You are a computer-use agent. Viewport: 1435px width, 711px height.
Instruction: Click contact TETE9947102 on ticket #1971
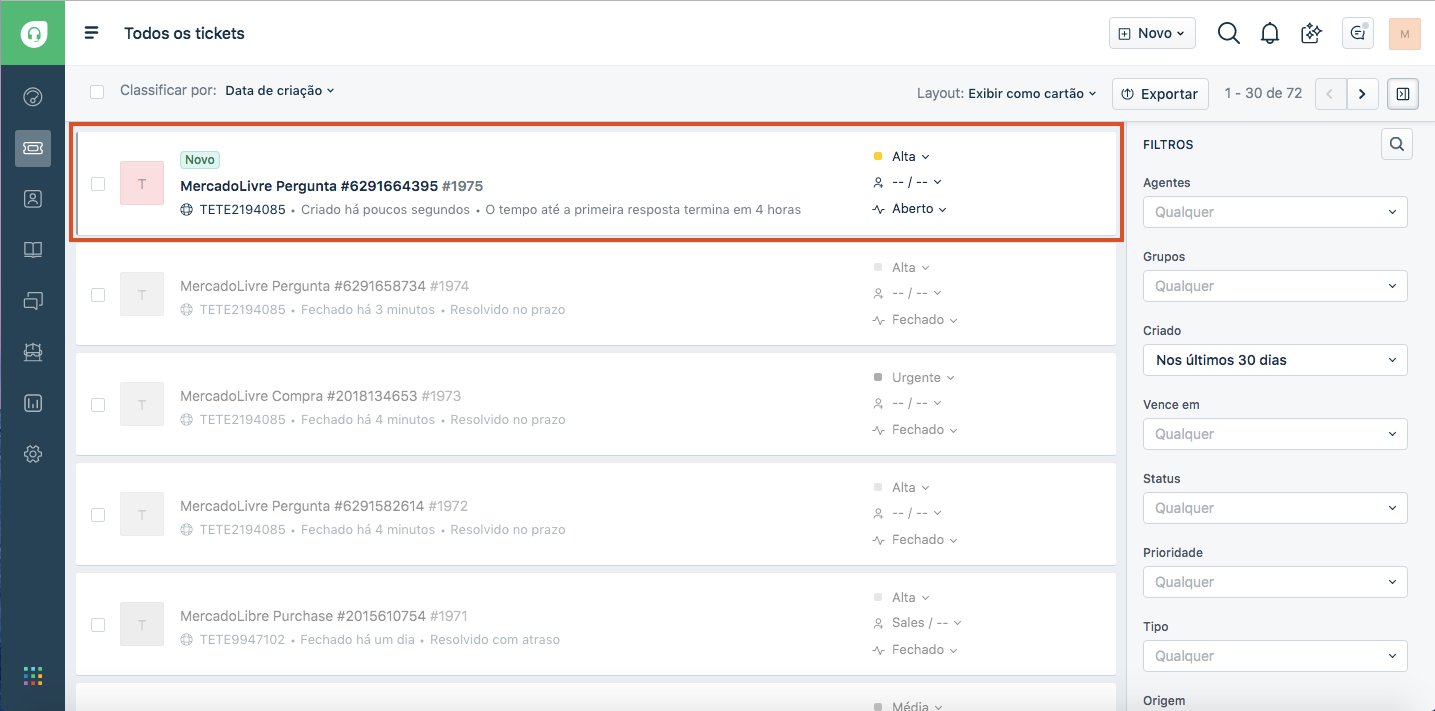242,639
